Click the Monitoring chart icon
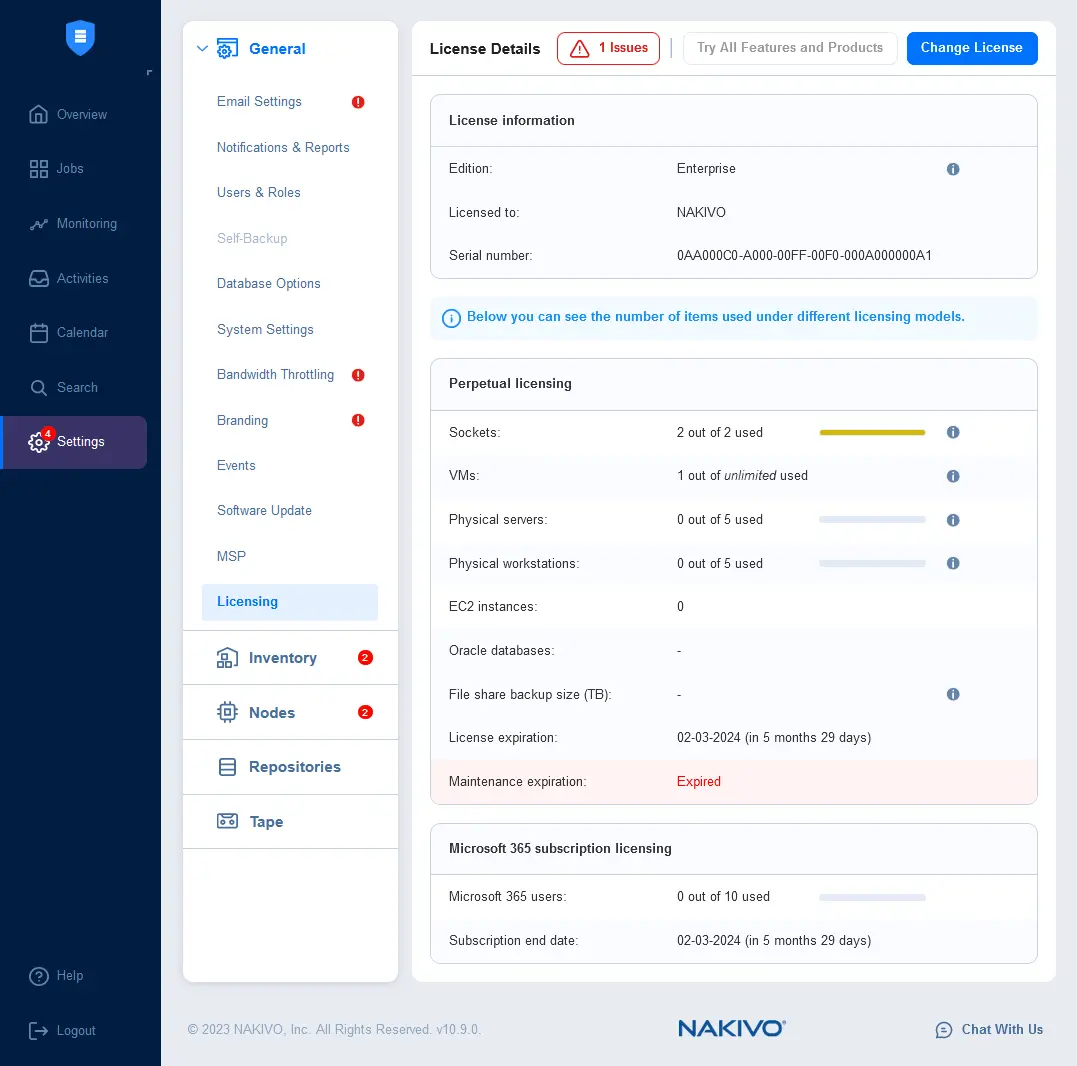Image resolution: width=1077 pixels, height=1066 pixels. click(x=38, y=224)
